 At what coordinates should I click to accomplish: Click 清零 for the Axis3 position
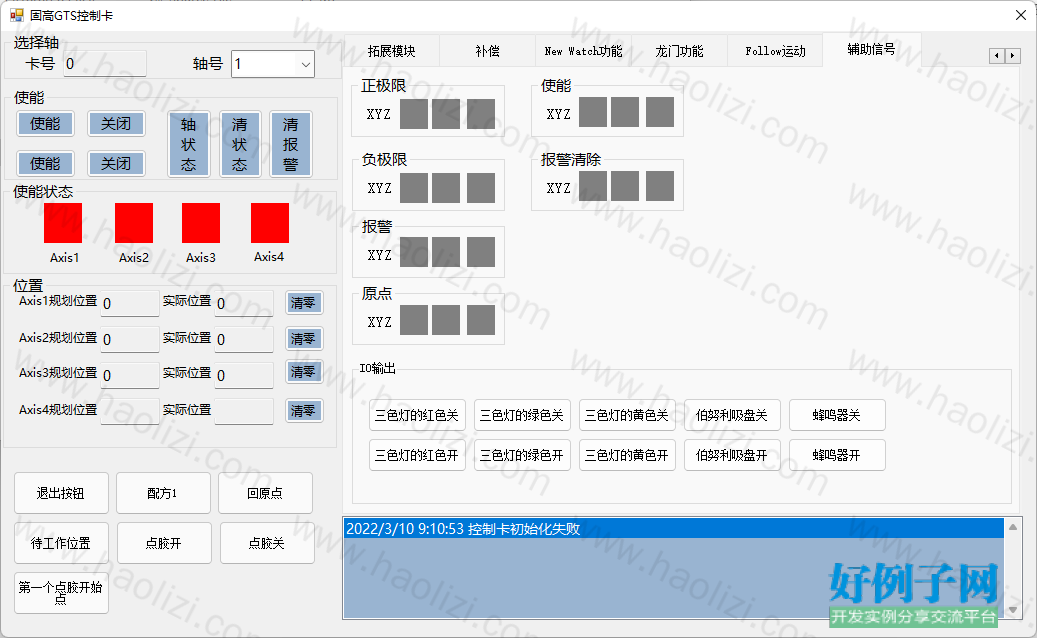pyautogui.click(x=304, y=372)
